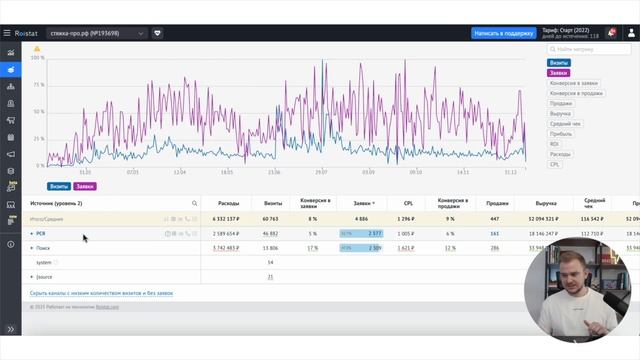Click purple Заявки legend tag under chart
The image size is (640, 360).
85,187
